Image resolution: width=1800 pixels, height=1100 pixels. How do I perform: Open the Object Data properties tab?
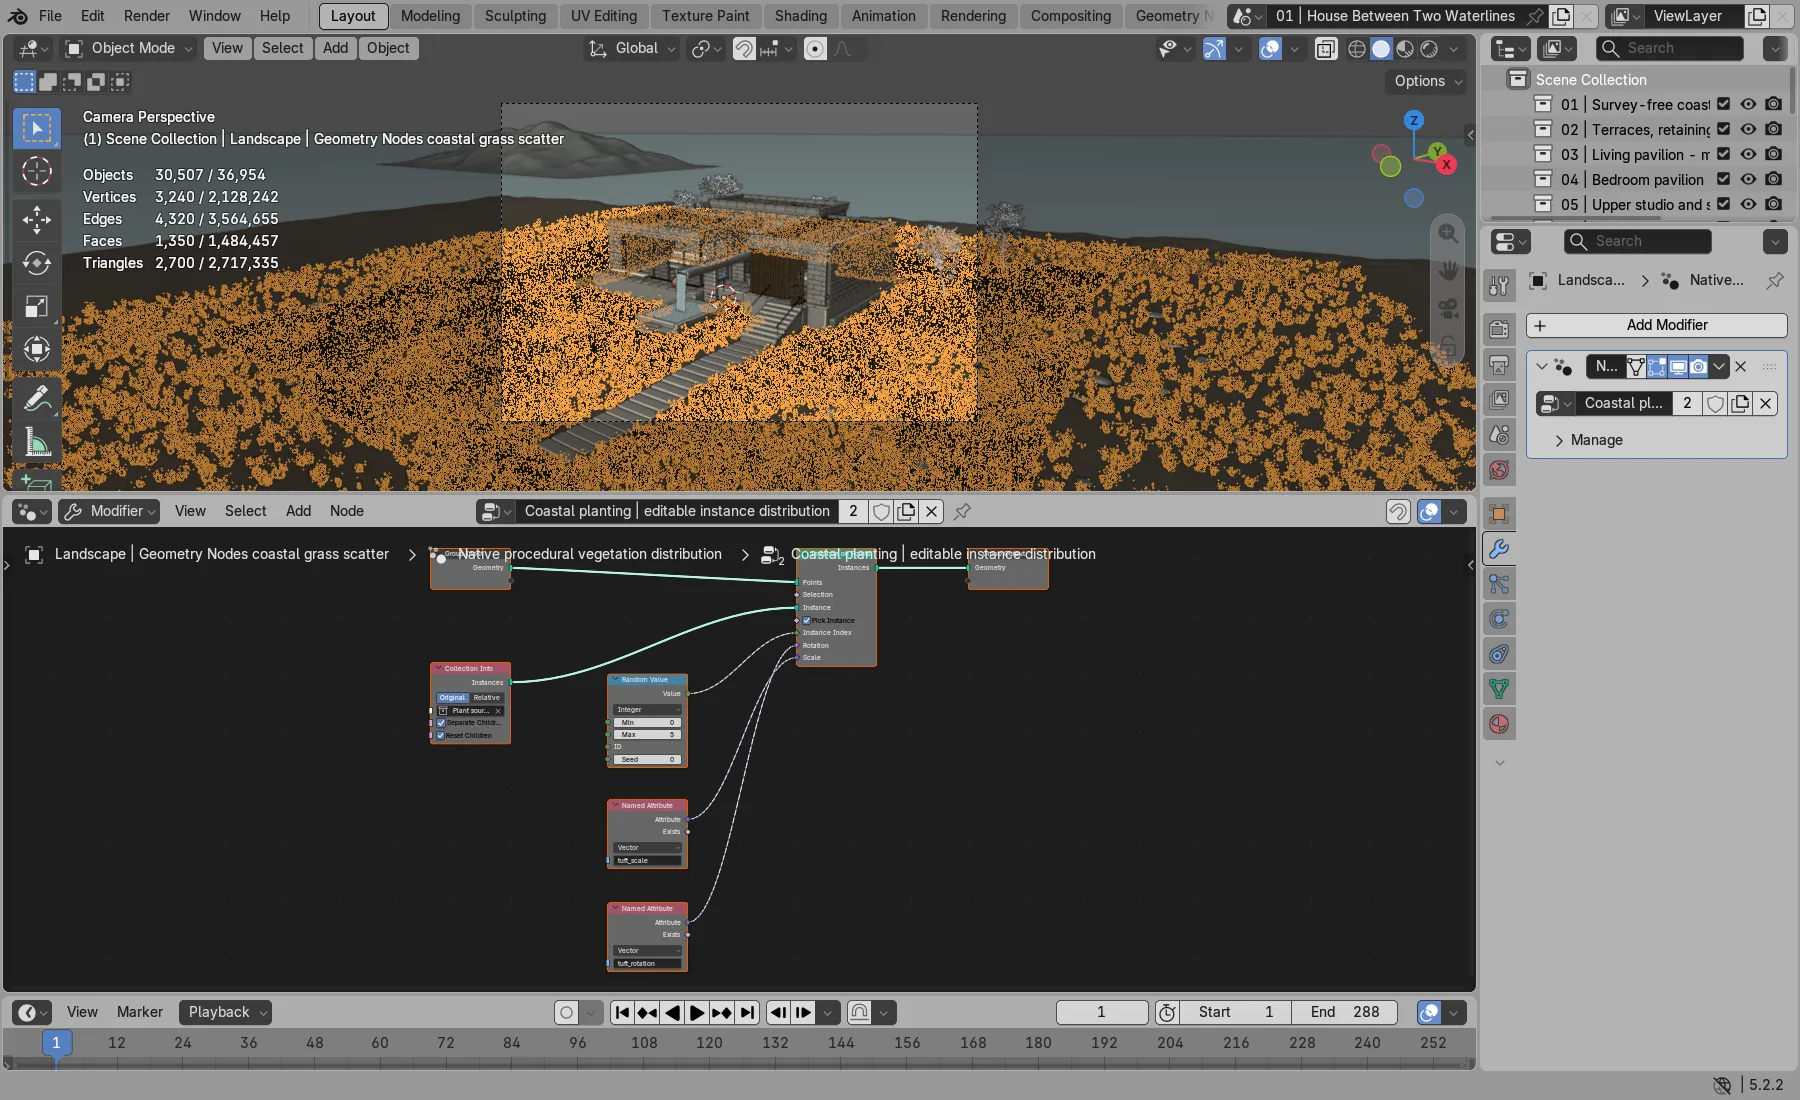tap(1499, 689)
